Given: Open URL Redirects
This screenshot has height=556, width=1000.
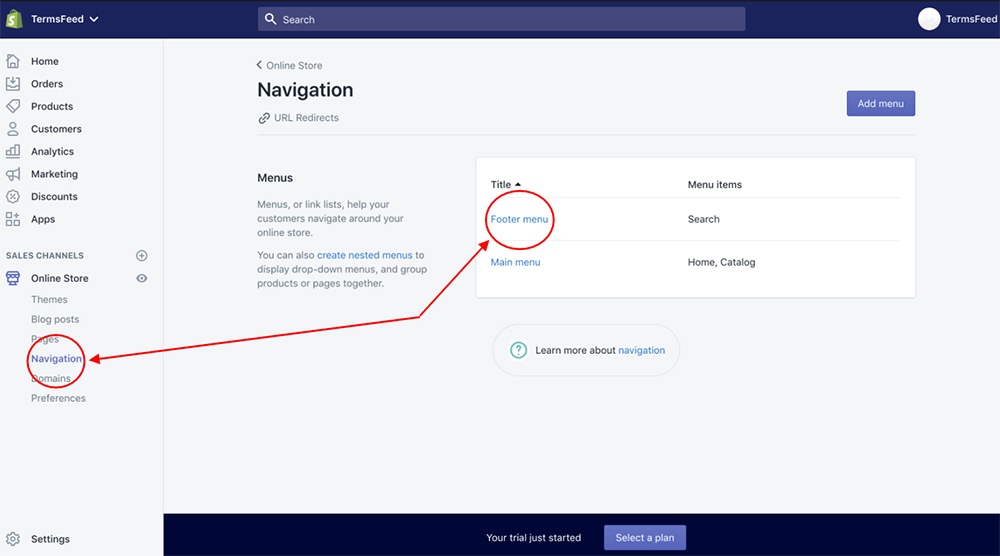Looking at the screenshot, I should pos(306,117).
